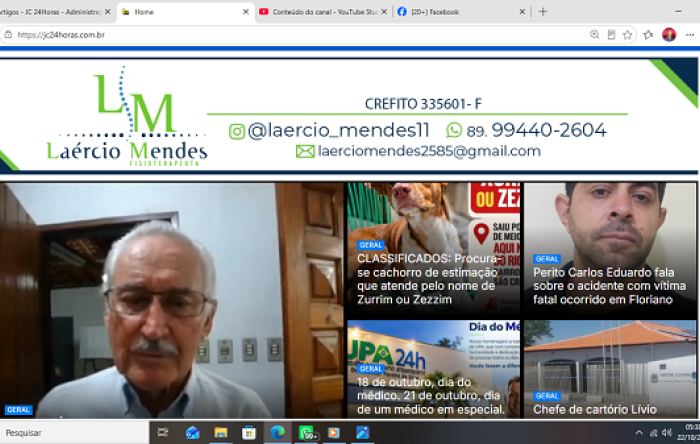Click GERAL tag on the dog article
Image resolution: width=700 pixels, height=444 pixels.
pyautogui.click(x=371, y=245)
